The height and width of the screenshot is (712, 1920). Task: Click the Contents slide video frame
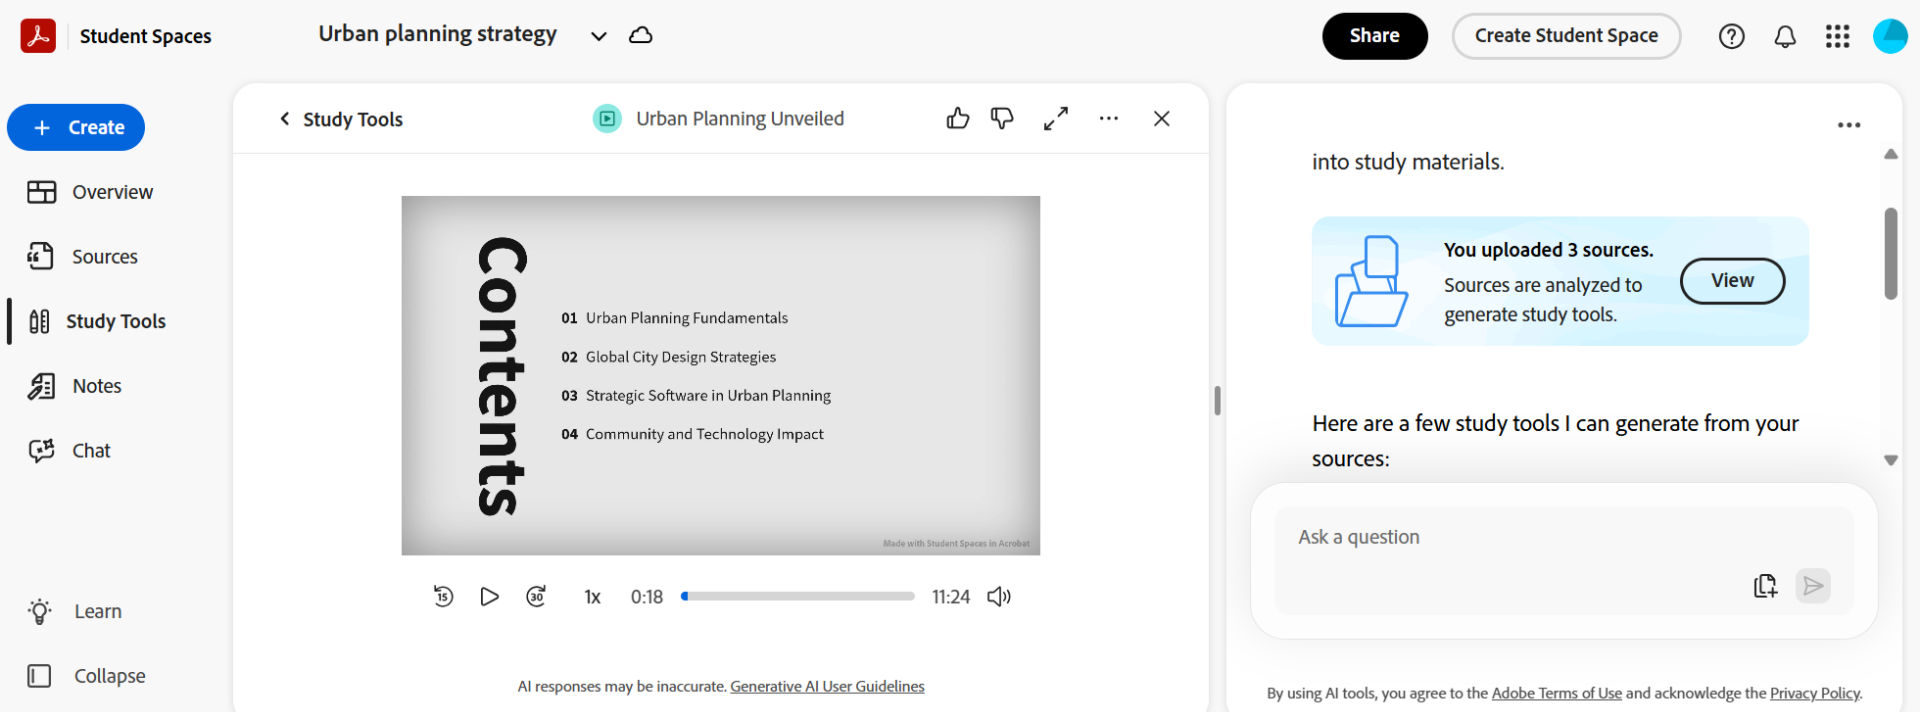pyautogui.click(x=720, y=375)
